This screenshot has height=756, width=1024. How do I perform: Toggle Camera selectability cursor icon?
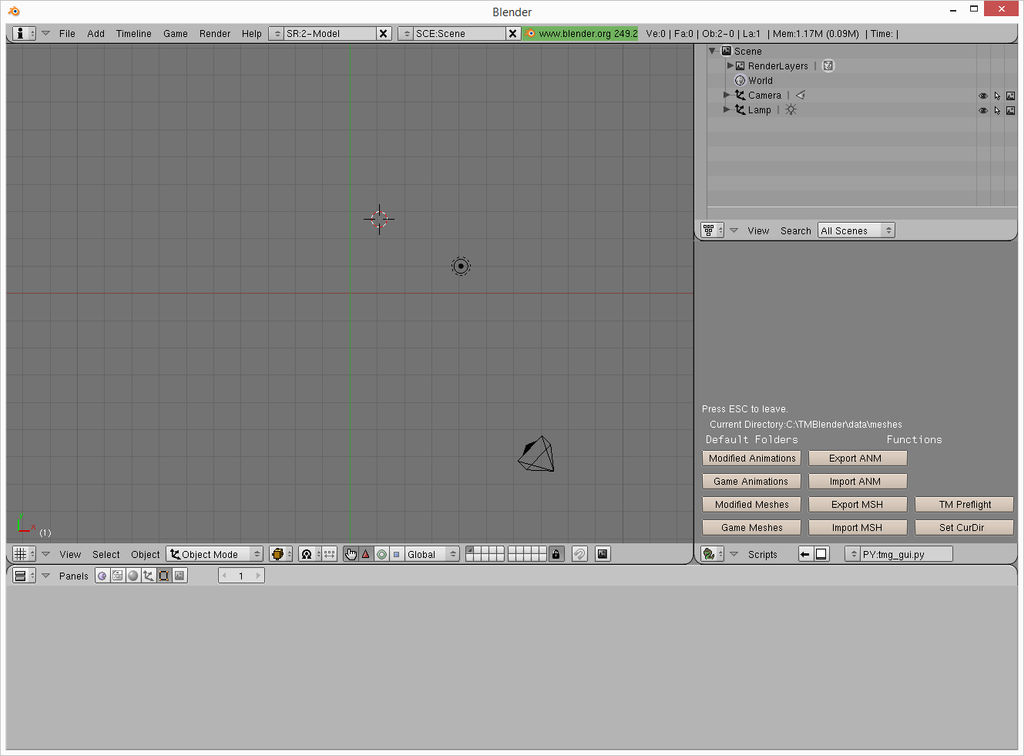click(997, 96)
